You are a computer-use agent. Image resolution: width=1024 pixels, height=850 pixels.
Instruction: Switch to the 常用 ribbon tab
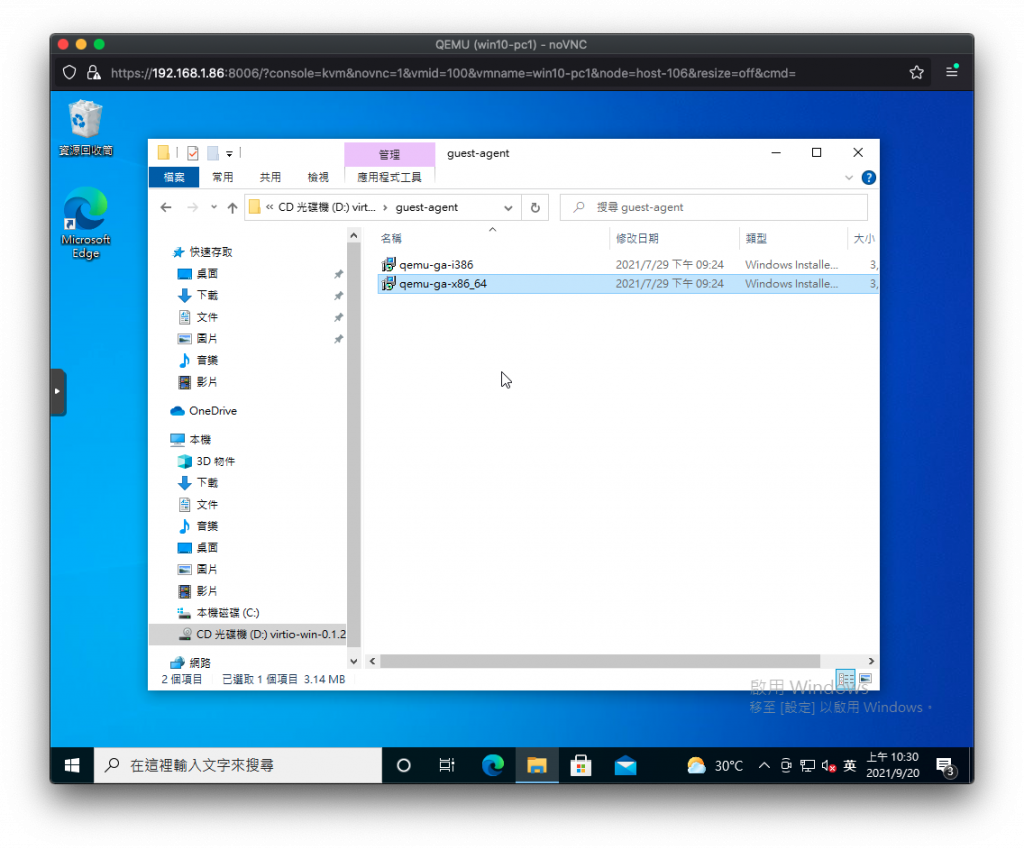pos(222,177)
